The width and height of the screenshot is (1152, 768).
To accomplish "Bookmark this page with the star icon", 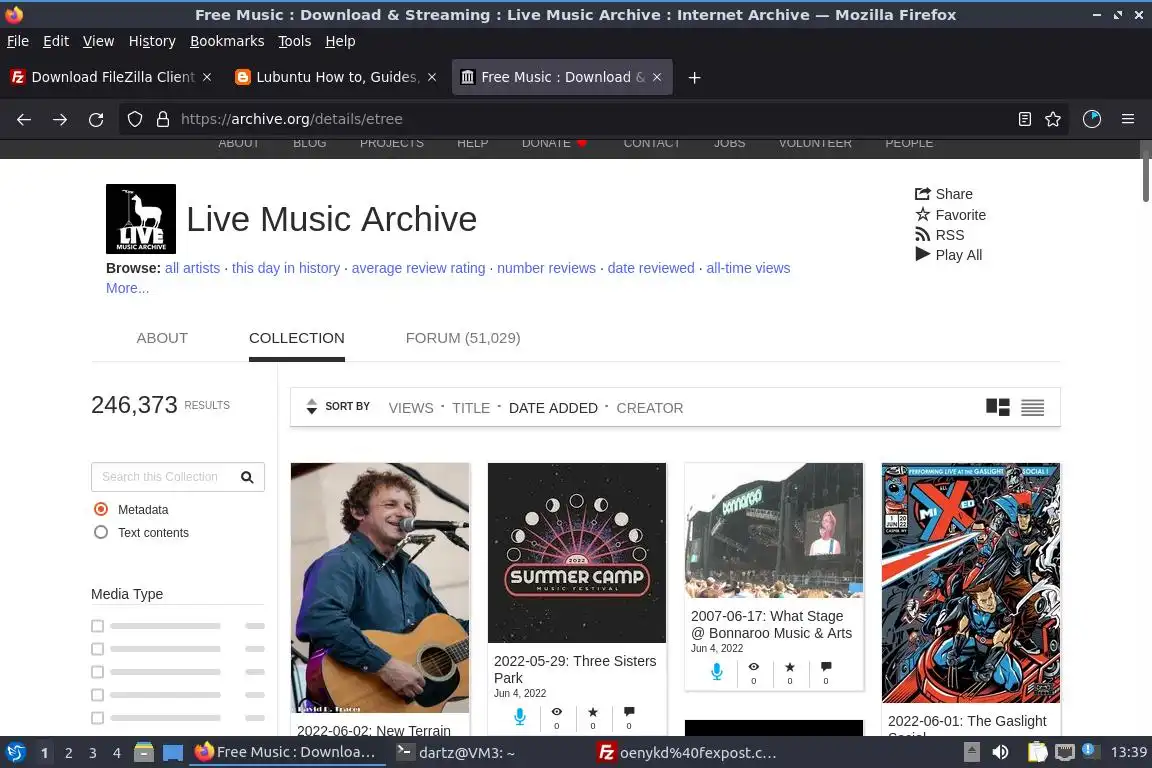I will point(1053,119).
